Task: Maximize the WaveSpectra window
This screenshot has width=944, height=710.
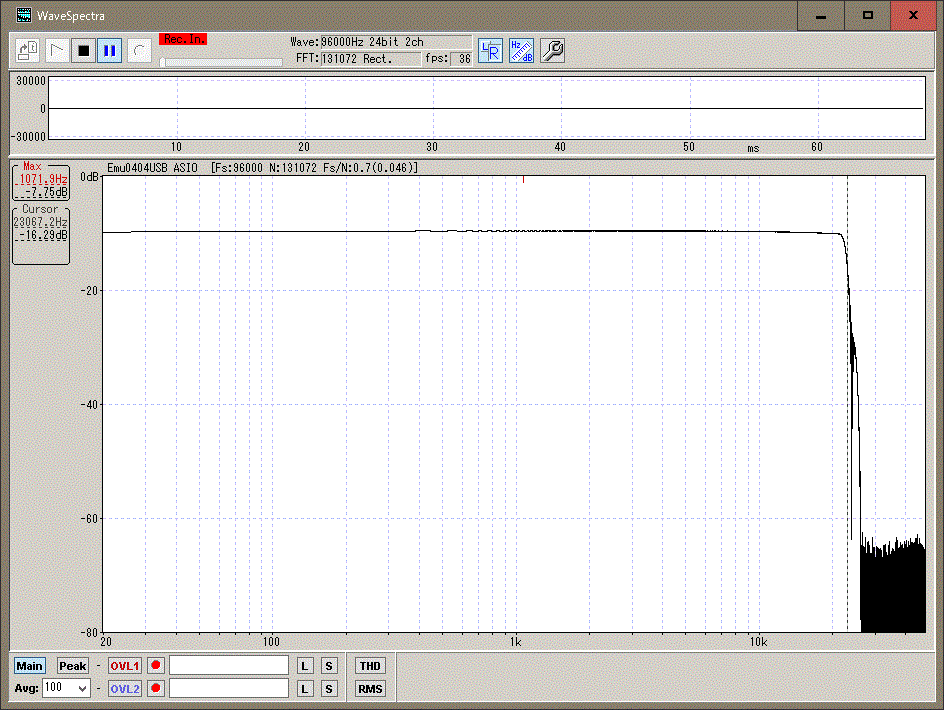Action: coord(868,16)
